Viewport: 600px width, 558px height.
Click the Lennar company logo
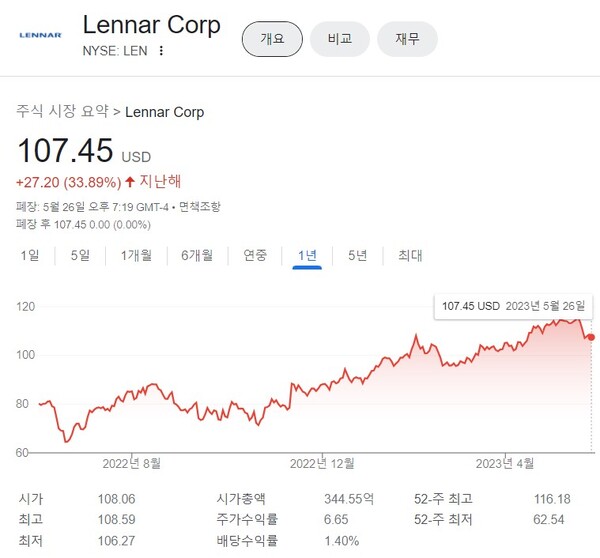(x=41, y=35)
